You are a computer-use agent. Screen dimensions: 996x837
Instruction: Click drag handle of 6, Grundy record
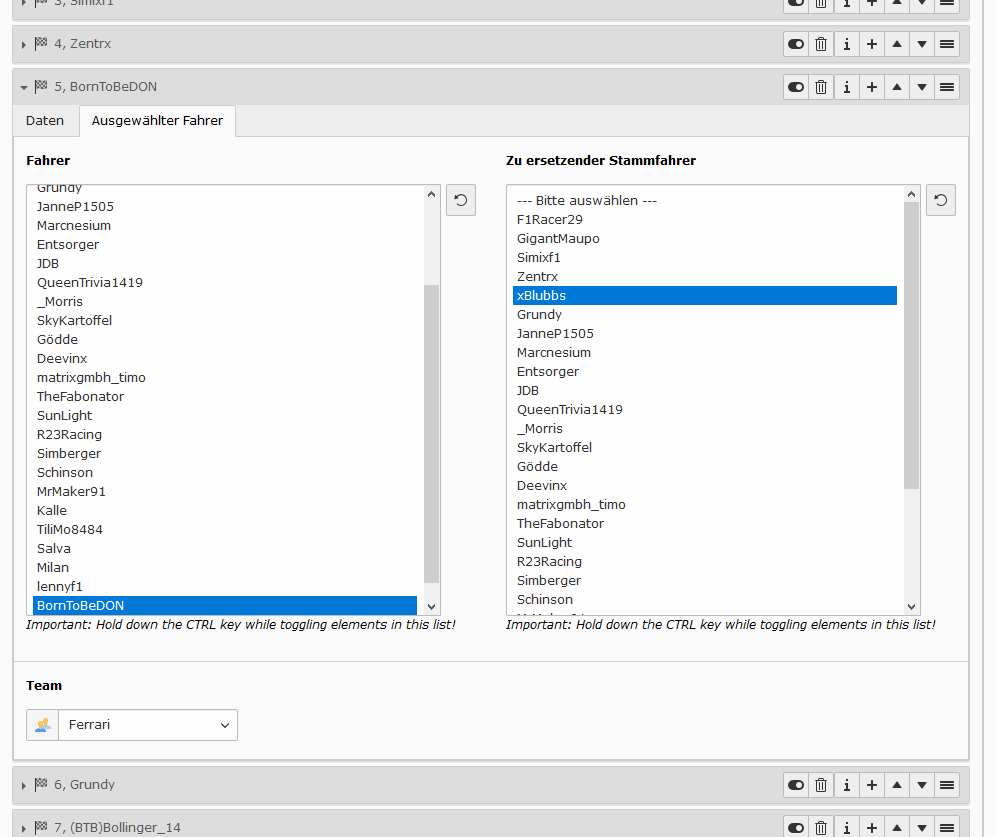pos(947,785)
